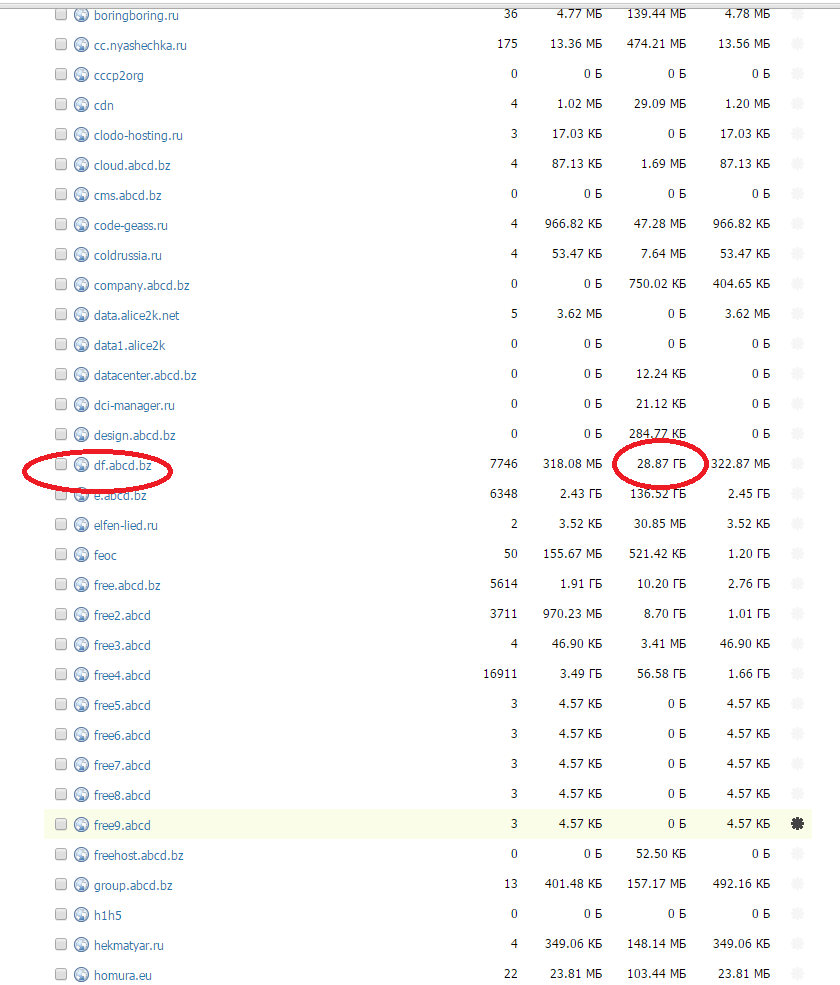Image resolution: width=840 pixels, height=985 pixels.
Task: Enable the checkbox for hekmatyar.ru
Action: 61,945
